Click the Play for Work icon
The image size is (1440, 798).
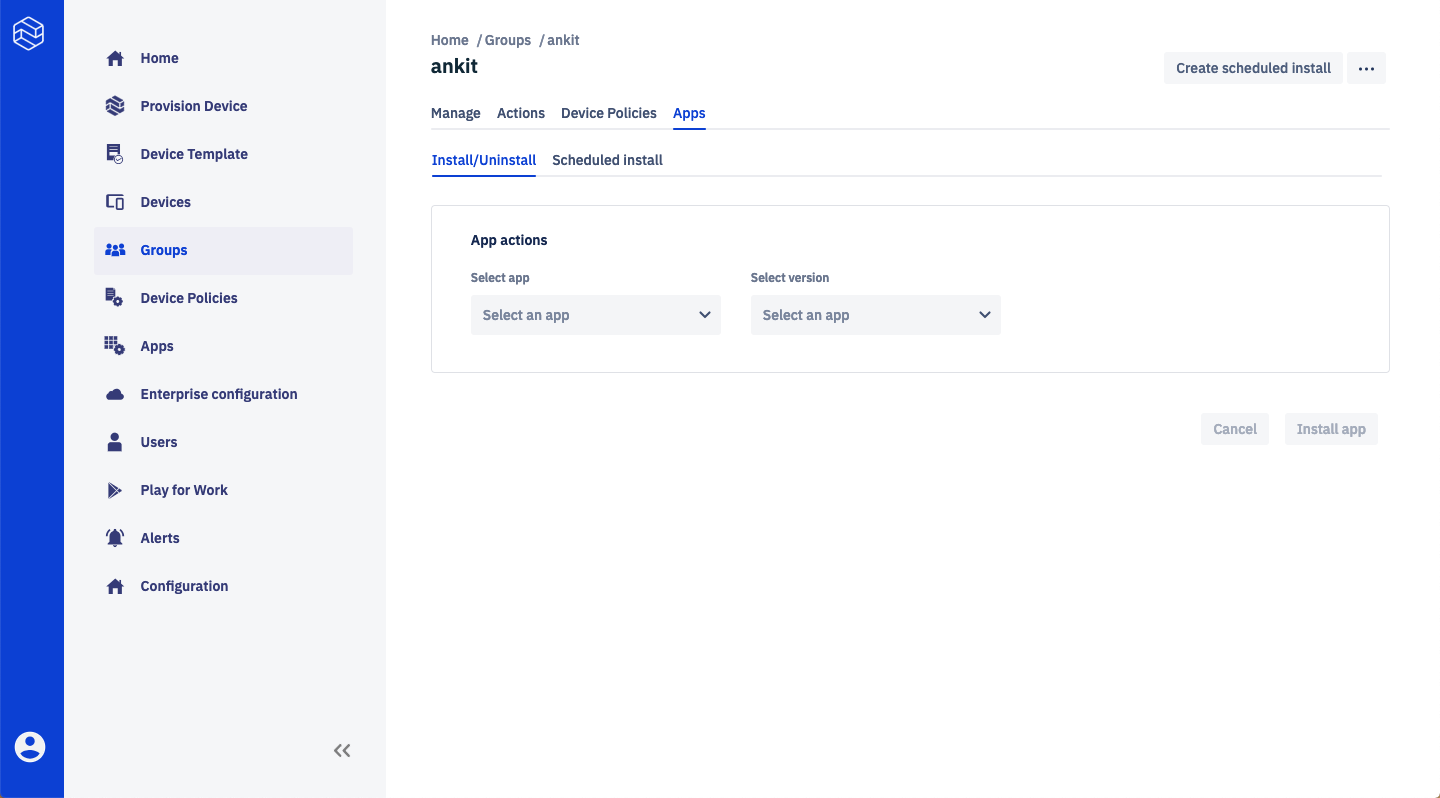(x=115, y=490)
